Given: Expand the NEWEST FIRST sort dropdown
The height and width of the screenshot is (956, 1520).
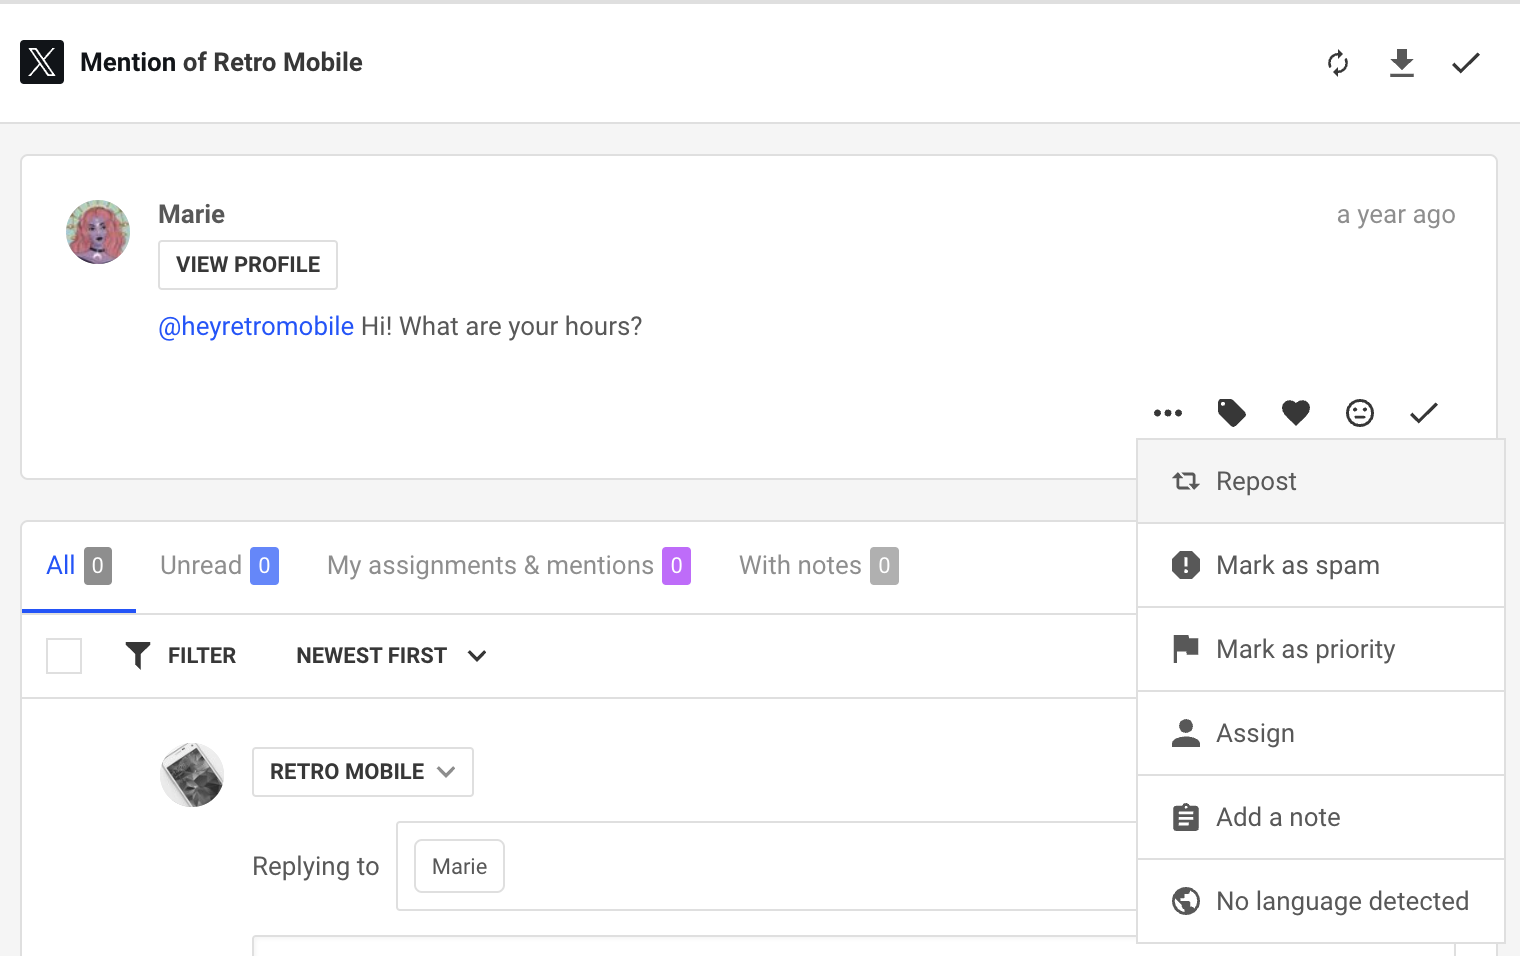Looking at the screenshot, I should (x=392, y=656).
